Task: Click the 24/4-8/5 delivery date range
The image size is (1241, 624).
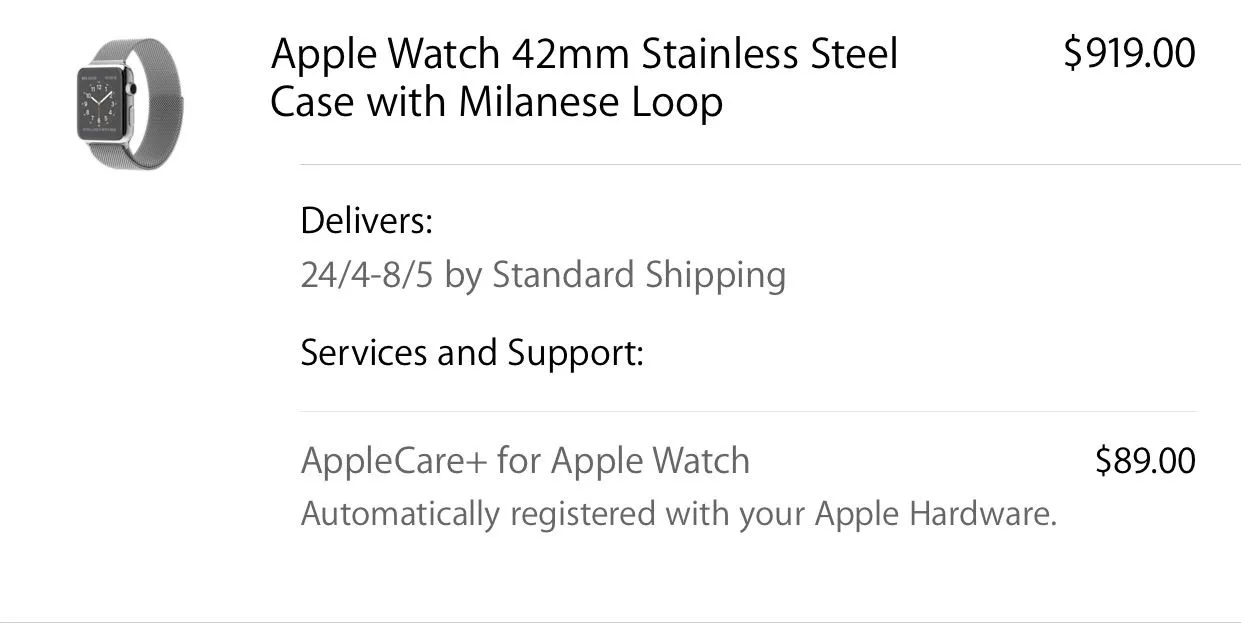Action: coord(367,275)
